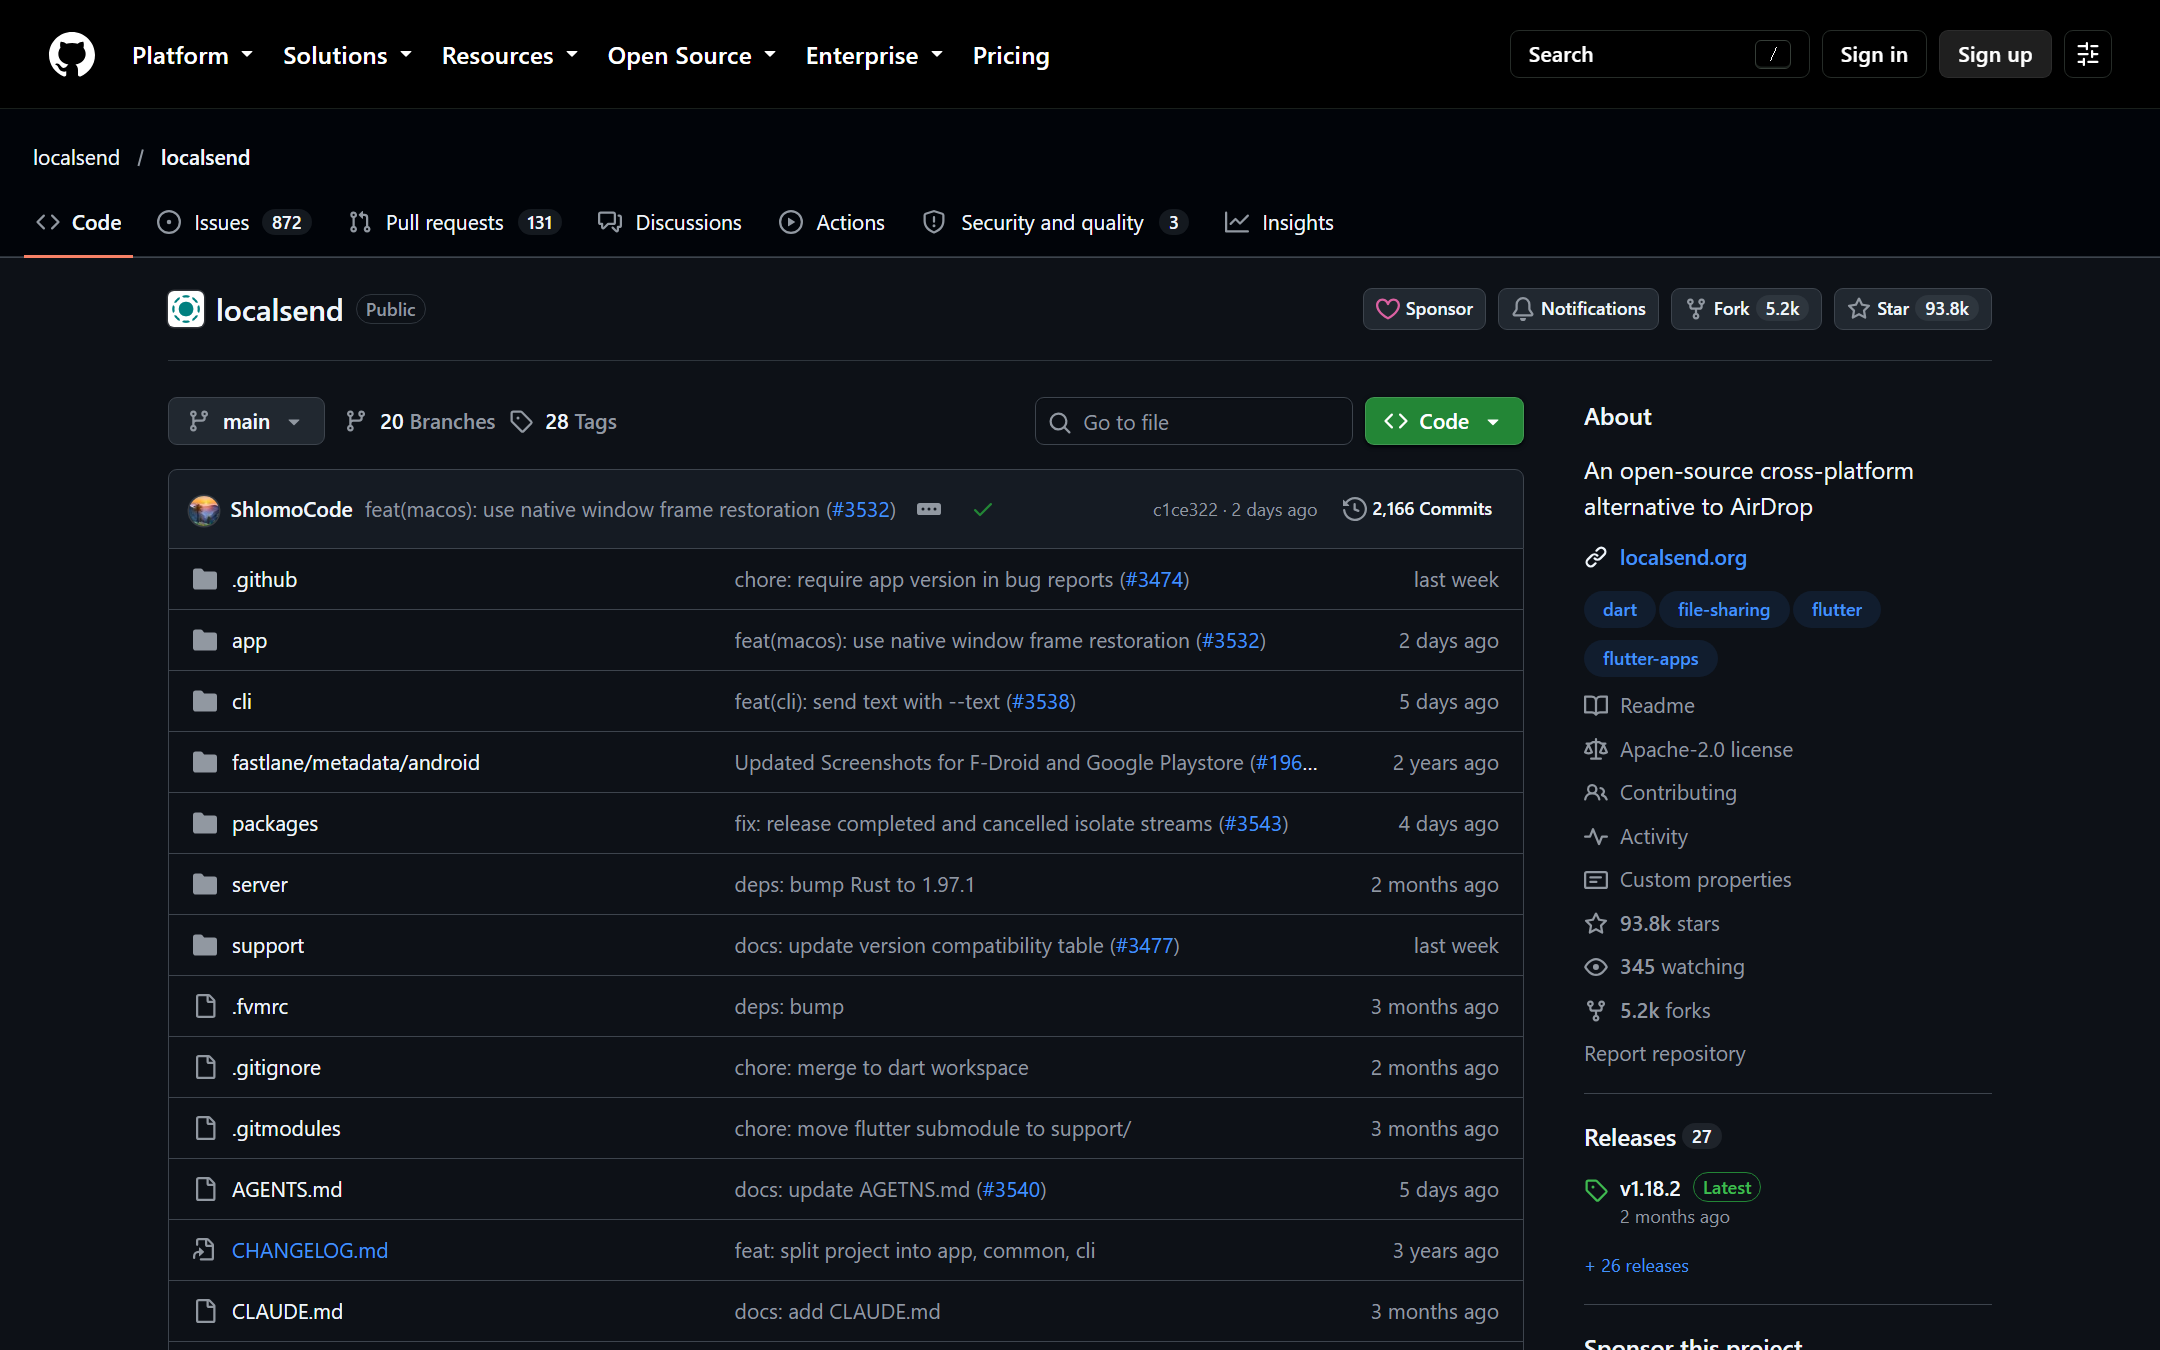
Task: Click the Notifications bell button
Action: 1578,309
